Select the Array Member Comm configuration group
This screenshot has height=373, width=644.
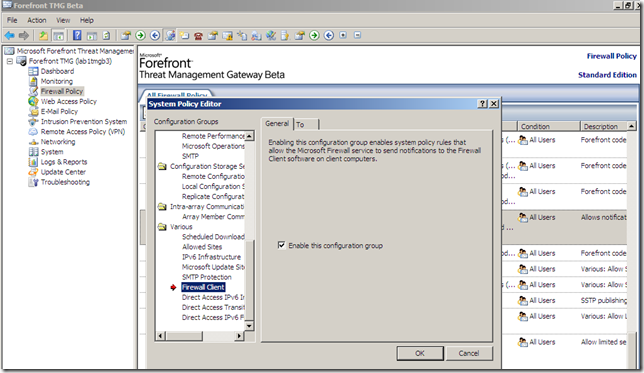click(213, 216)
